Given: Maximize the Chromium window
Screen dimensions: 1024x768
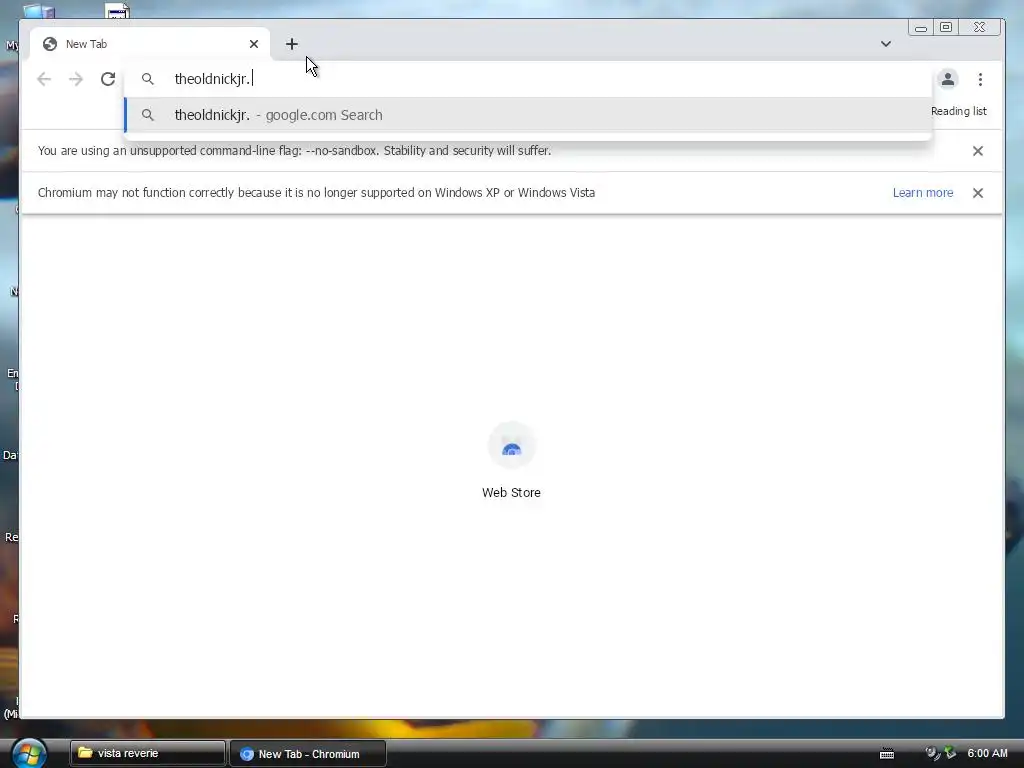Looking at the screenshot, I should [946, 27].
